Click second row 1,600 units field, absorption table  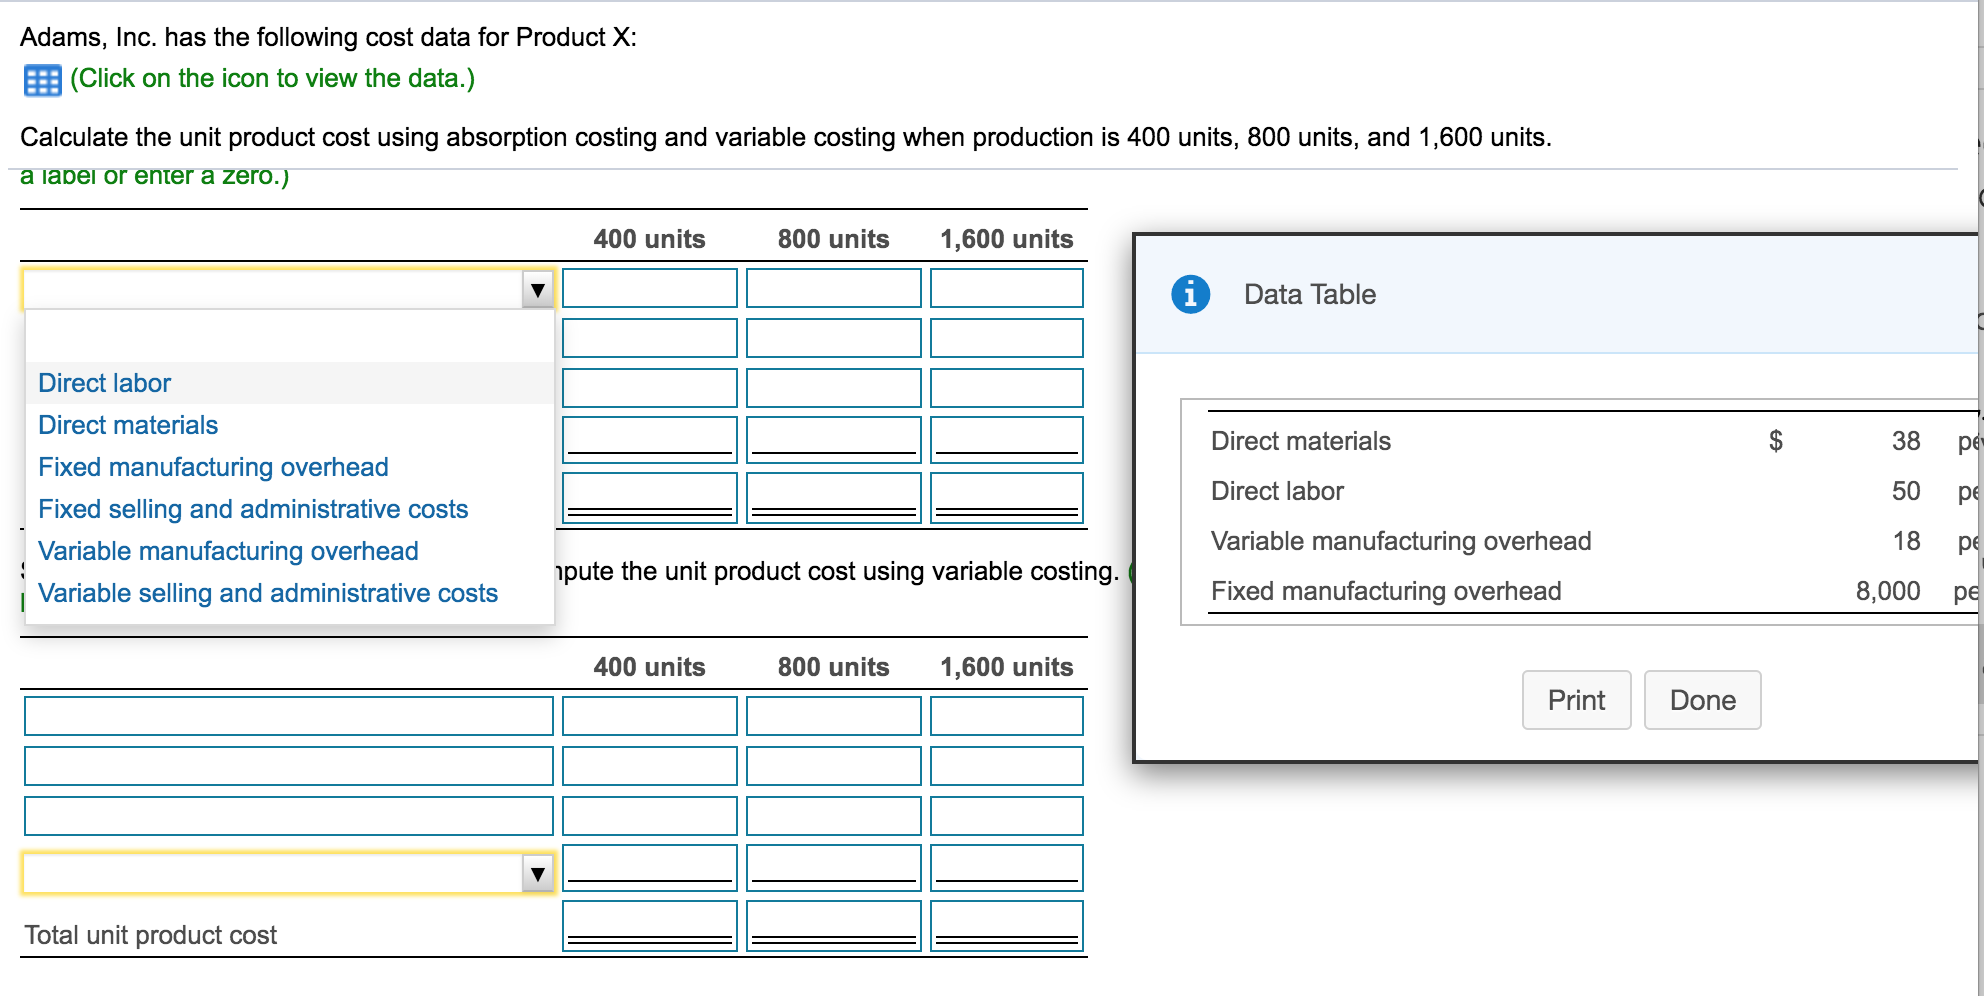[1007, 338]
